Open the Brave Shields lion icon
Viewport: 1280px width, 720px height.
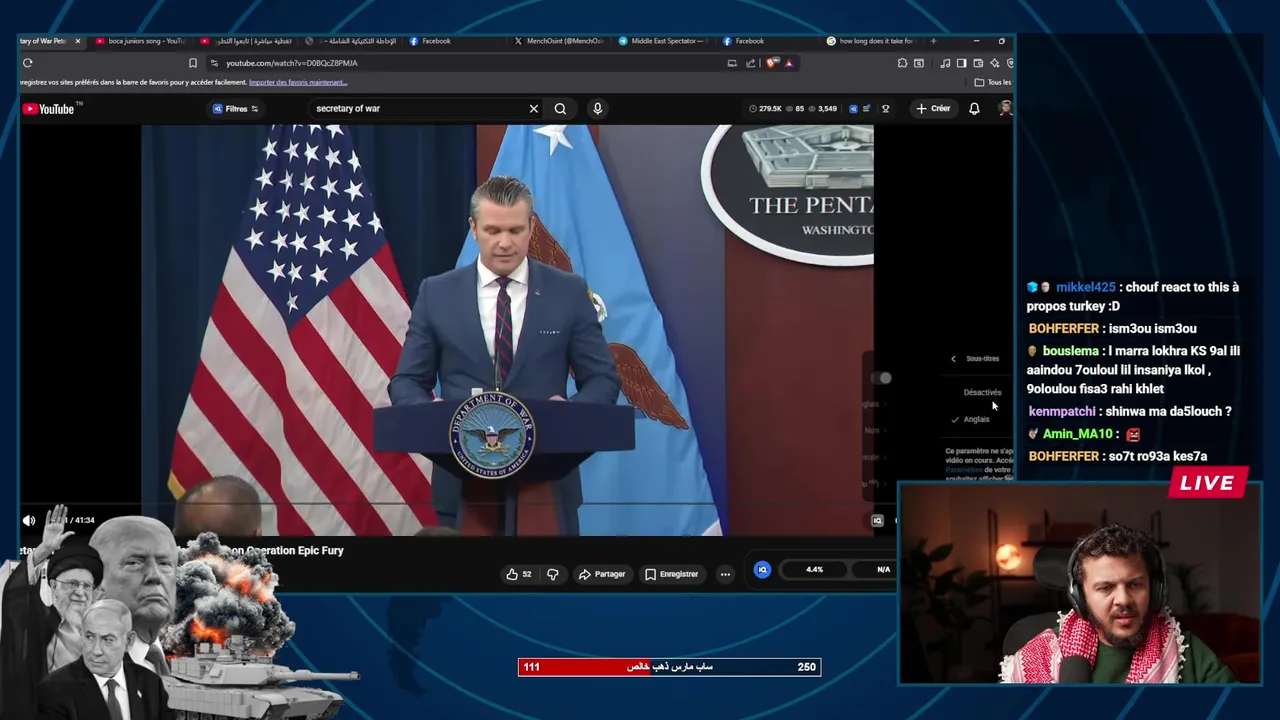coord(773,63)
